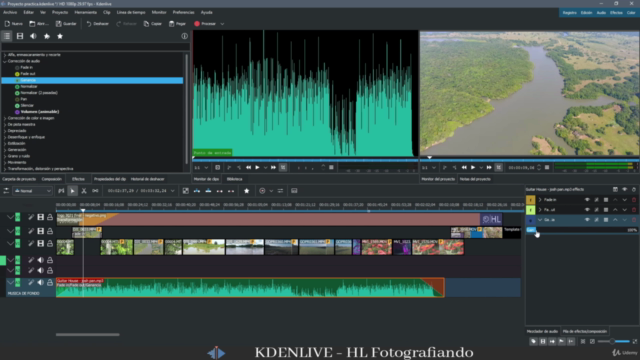
Task: Collapse the Ganancia effect parameters
Action: tap(540, 220)
